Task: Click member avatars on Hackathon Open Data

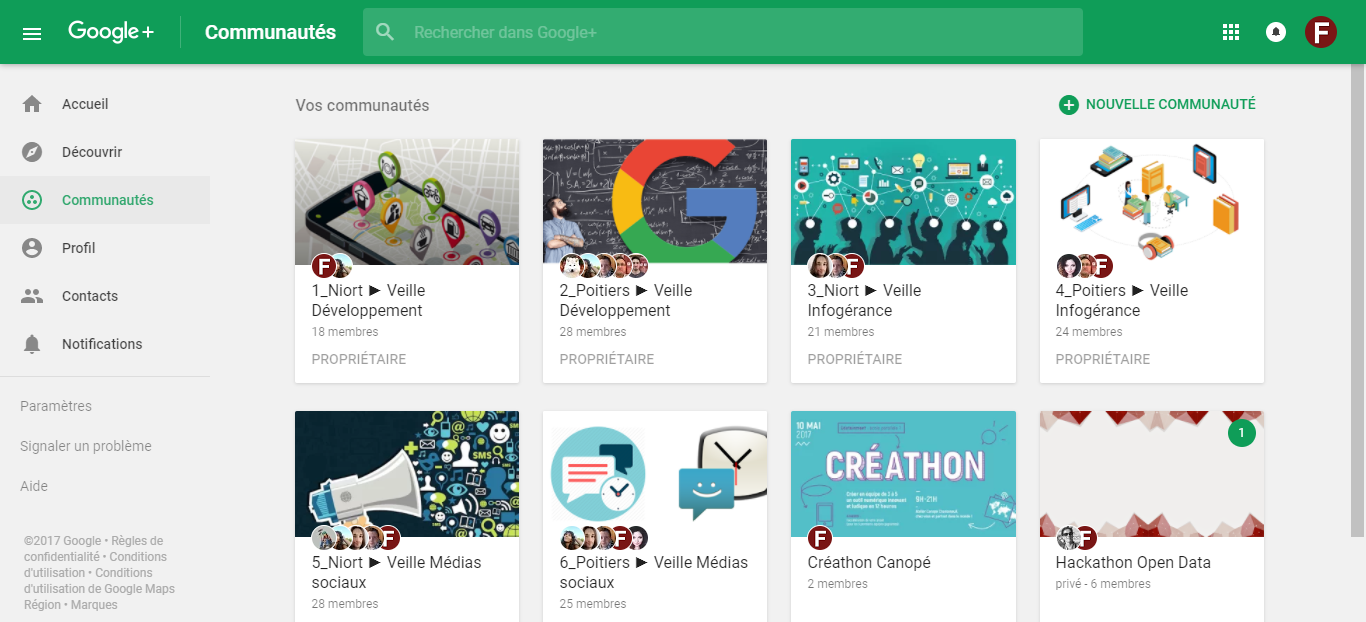Action: pos(1076,538)
